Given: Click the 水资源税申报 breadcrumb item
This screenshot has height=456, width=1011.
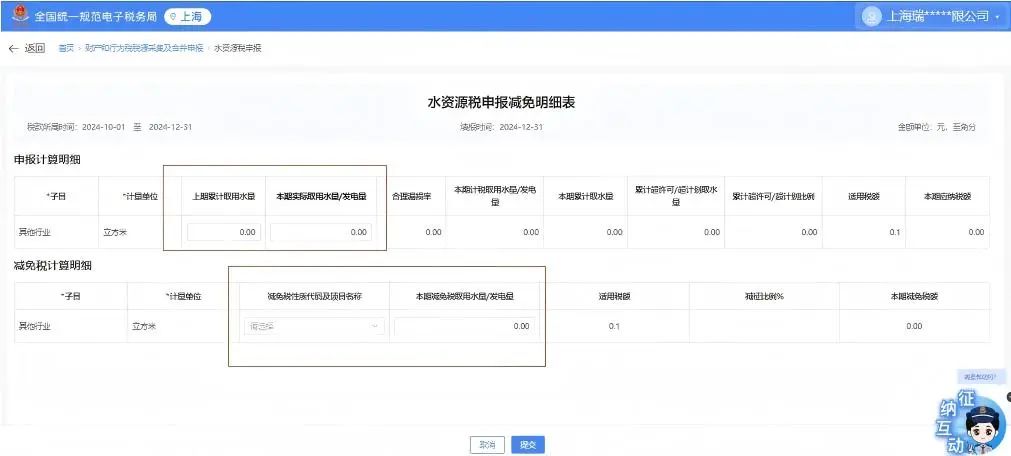Looking at the screenshot, I should pos(238,48).
